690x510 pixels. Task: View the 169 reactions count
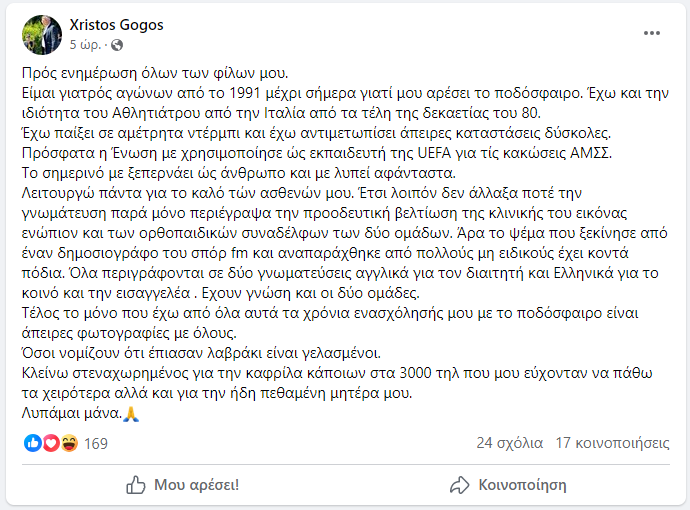click(x=96, y=443)
